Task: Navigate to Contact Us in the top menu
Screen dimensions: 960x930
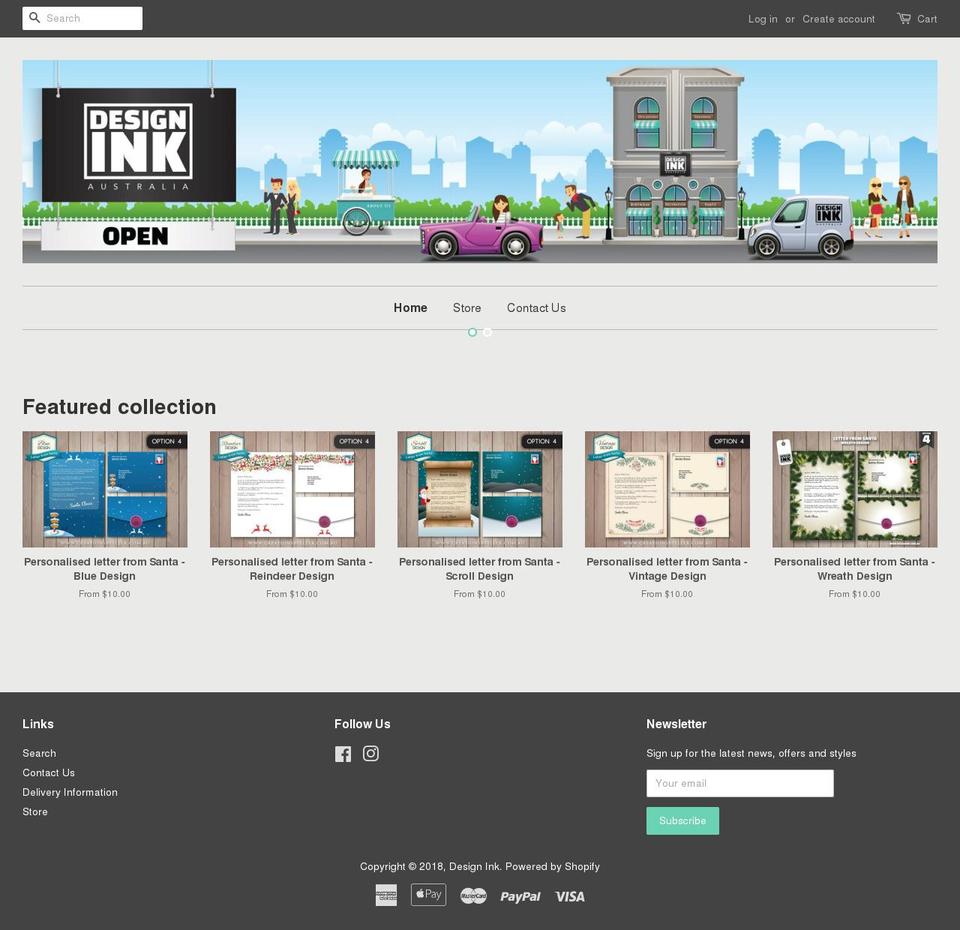Action: pos(536,307)
